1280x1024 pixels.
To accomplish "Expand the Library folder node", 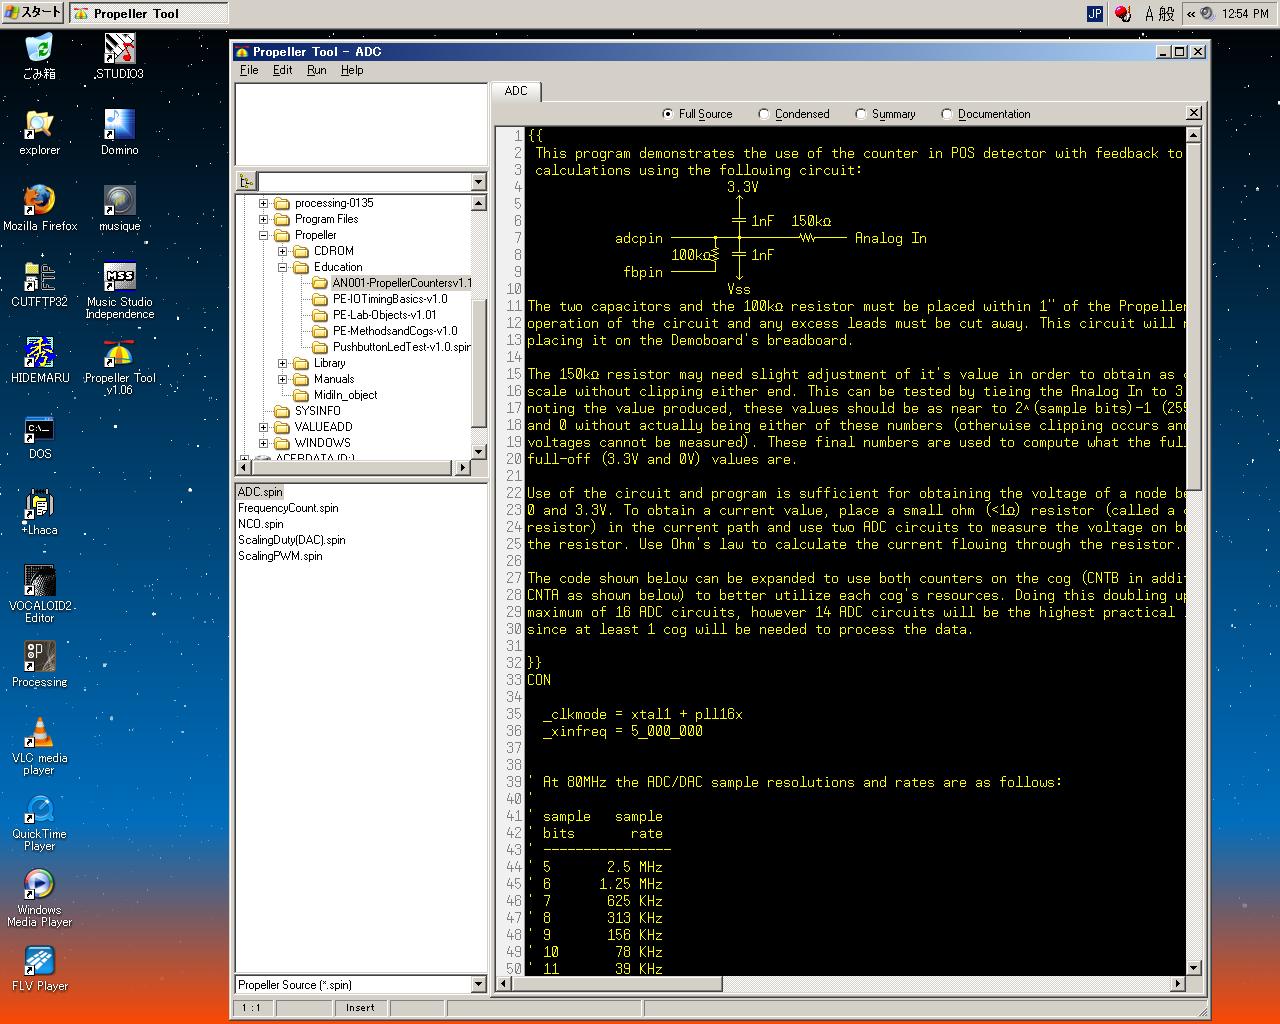I will (x=283, y=363).
